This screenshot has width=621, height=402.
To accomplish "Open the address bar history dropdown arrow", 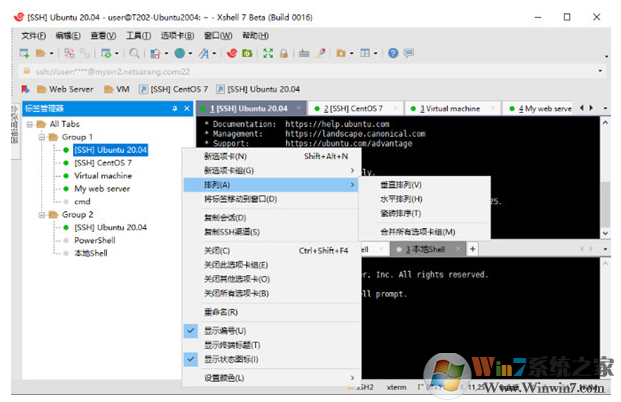I will (x=600, y=71).
